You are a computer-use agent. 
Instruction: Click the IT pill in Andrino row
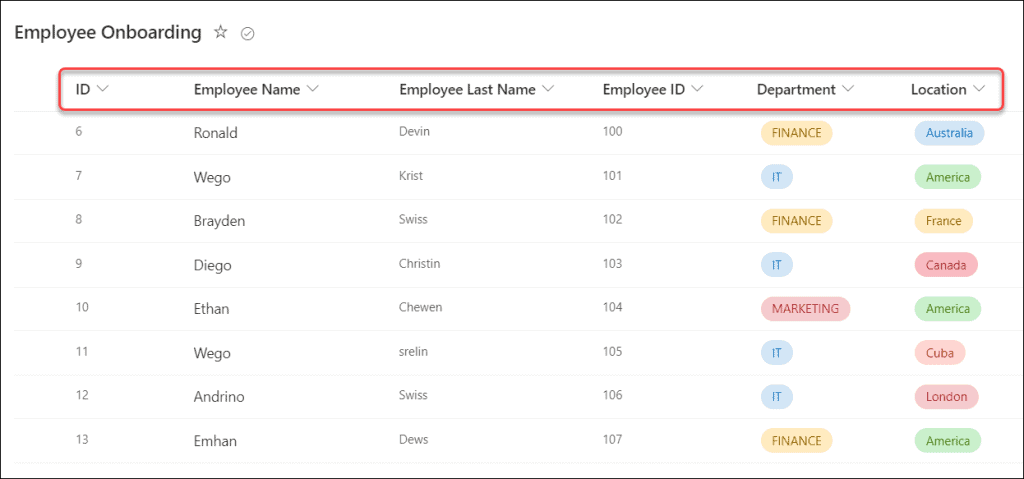point(776,397)
